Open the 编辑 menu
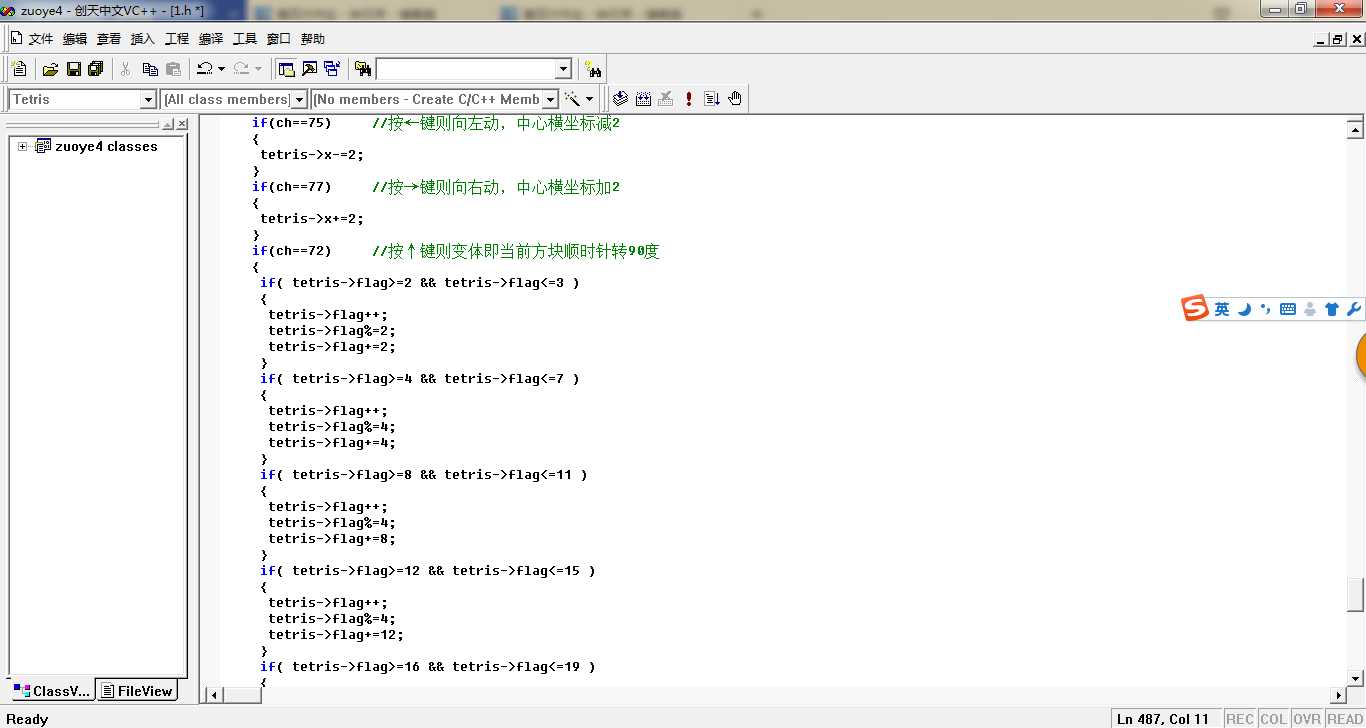Viewport: 1366px width, 728px height. (x=75, y=39)
